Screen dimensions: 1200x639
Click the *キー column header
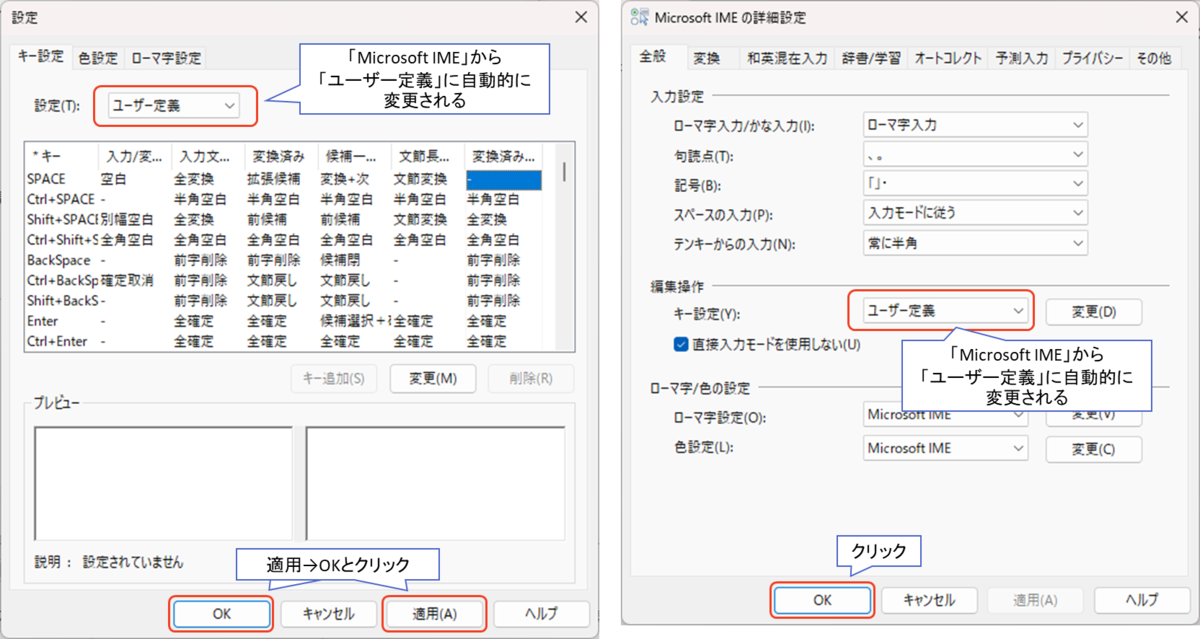63,155
